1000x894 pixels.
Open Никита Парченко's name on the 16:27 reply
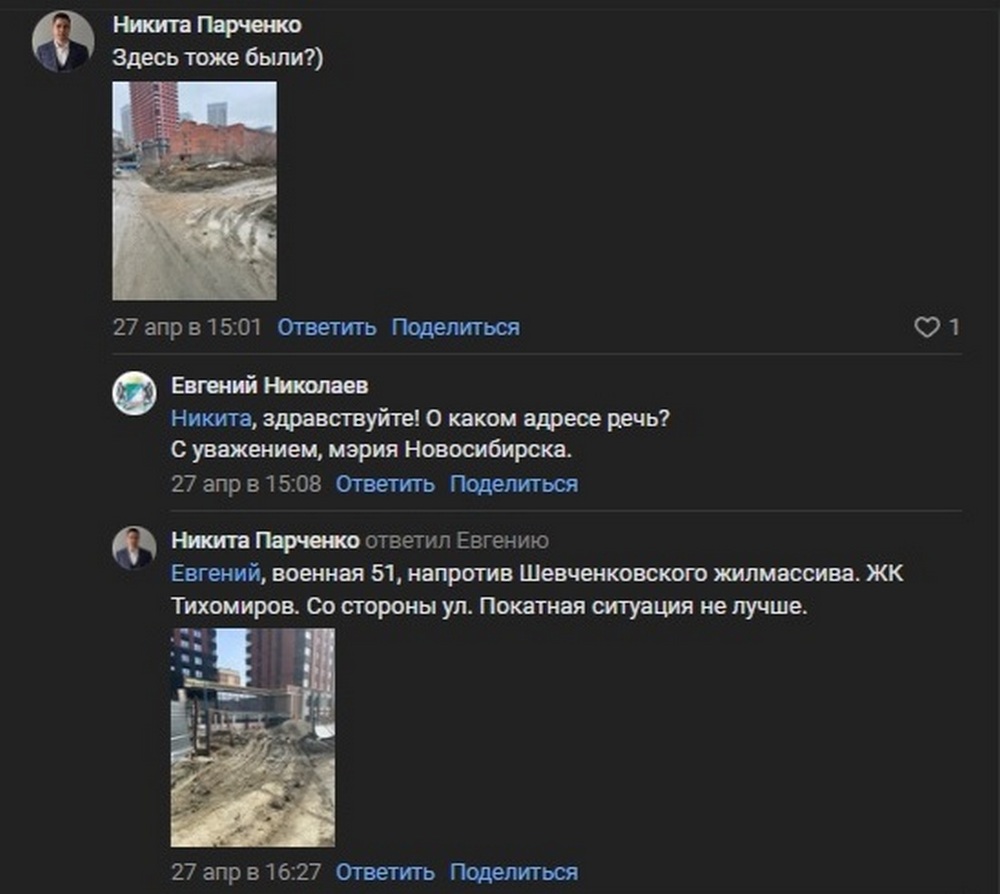(x=265, y=540)
